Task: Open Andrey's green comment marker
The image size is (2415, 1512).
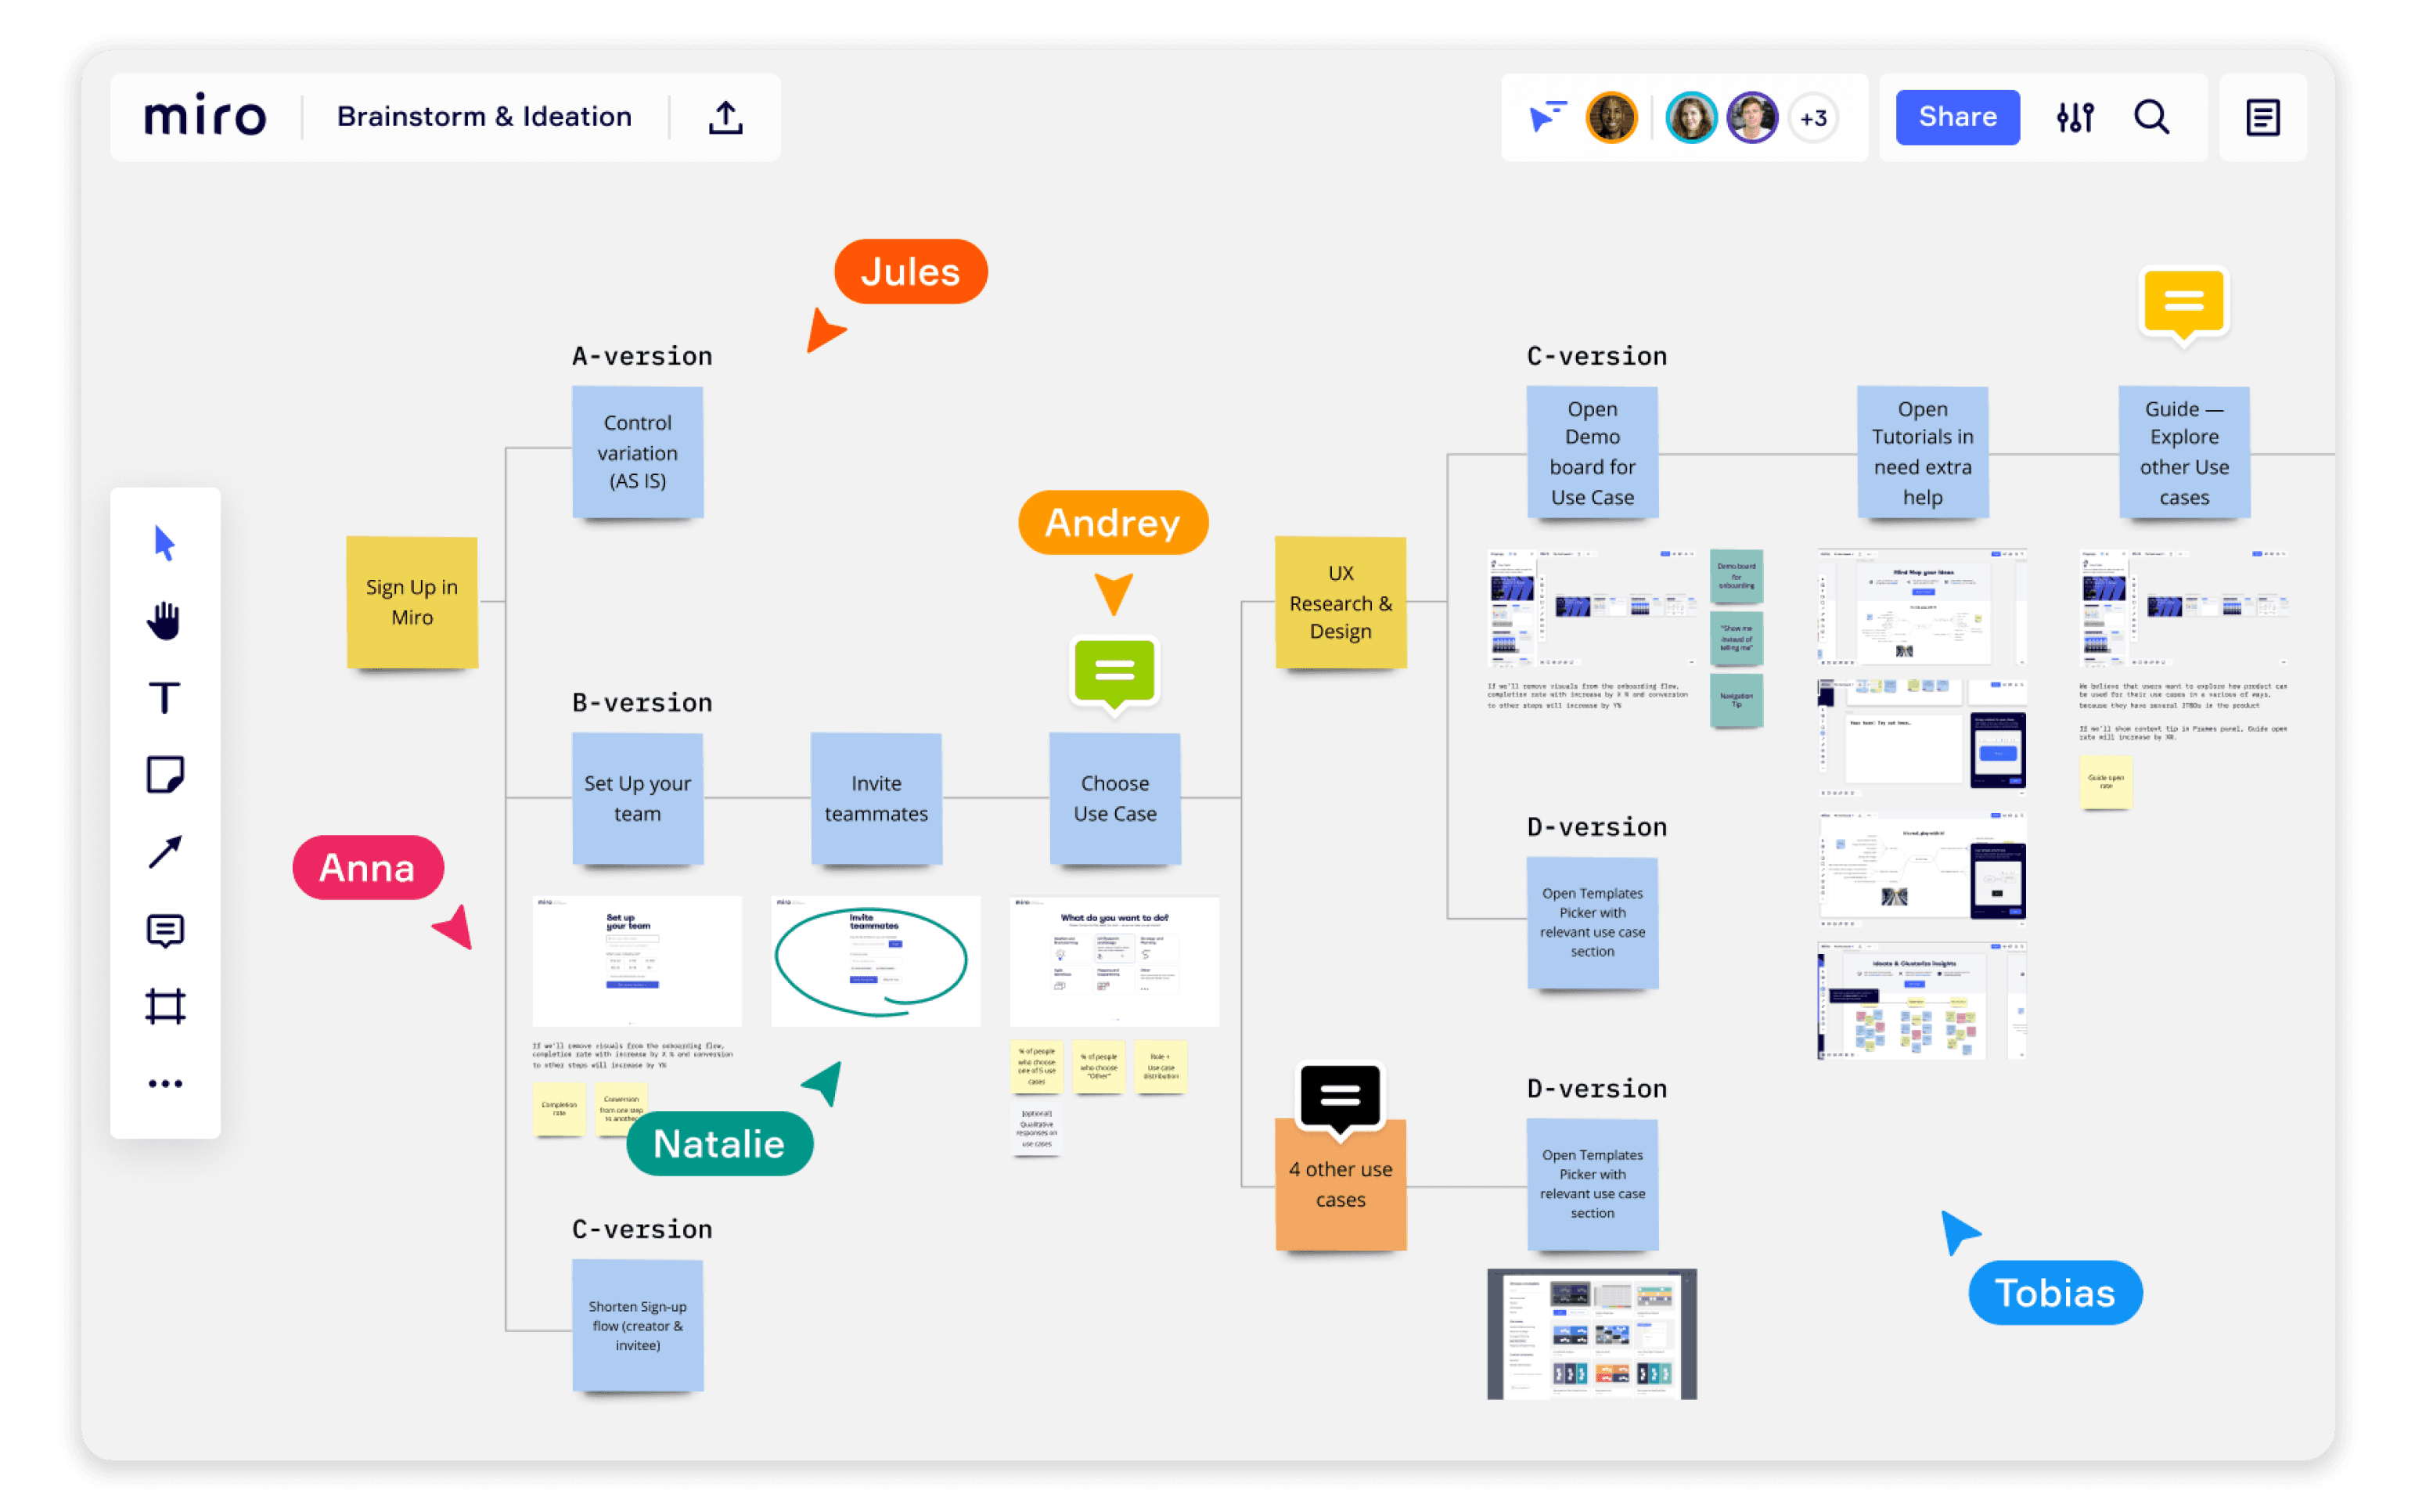Action: 1113,672
